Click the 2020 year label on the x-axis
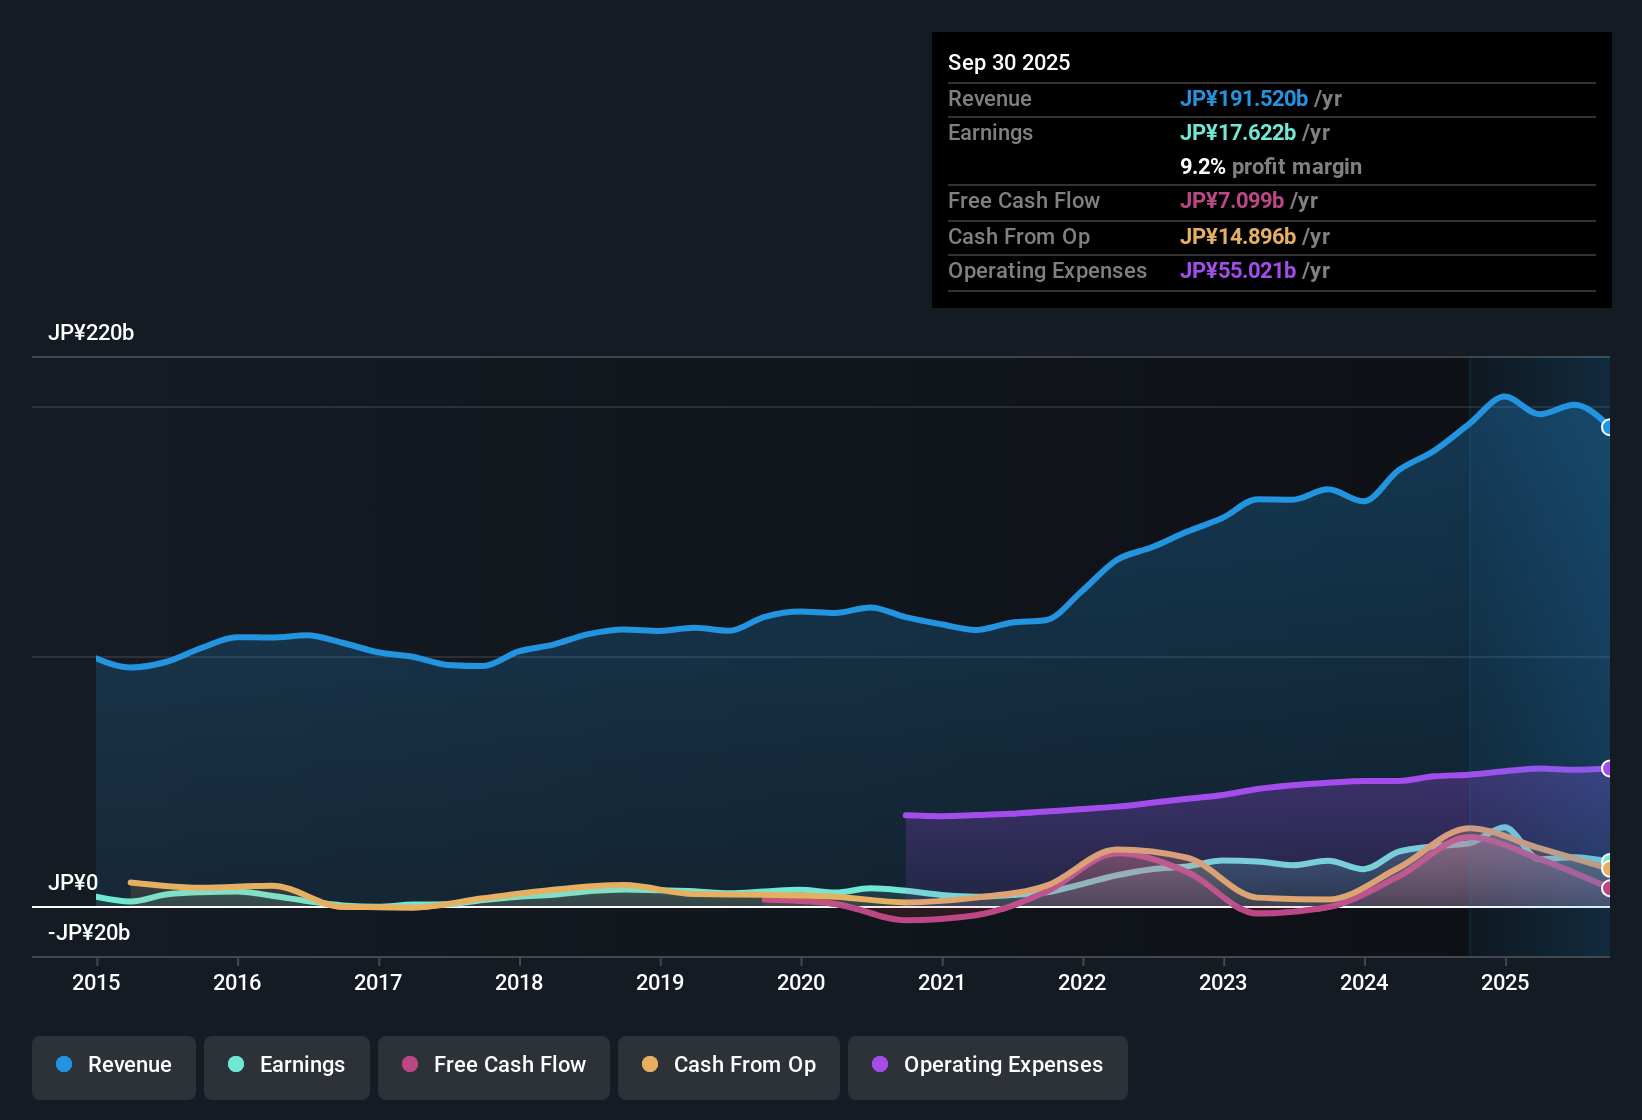The width and height of the screenshot is (1642, 1120). point(800,983)
